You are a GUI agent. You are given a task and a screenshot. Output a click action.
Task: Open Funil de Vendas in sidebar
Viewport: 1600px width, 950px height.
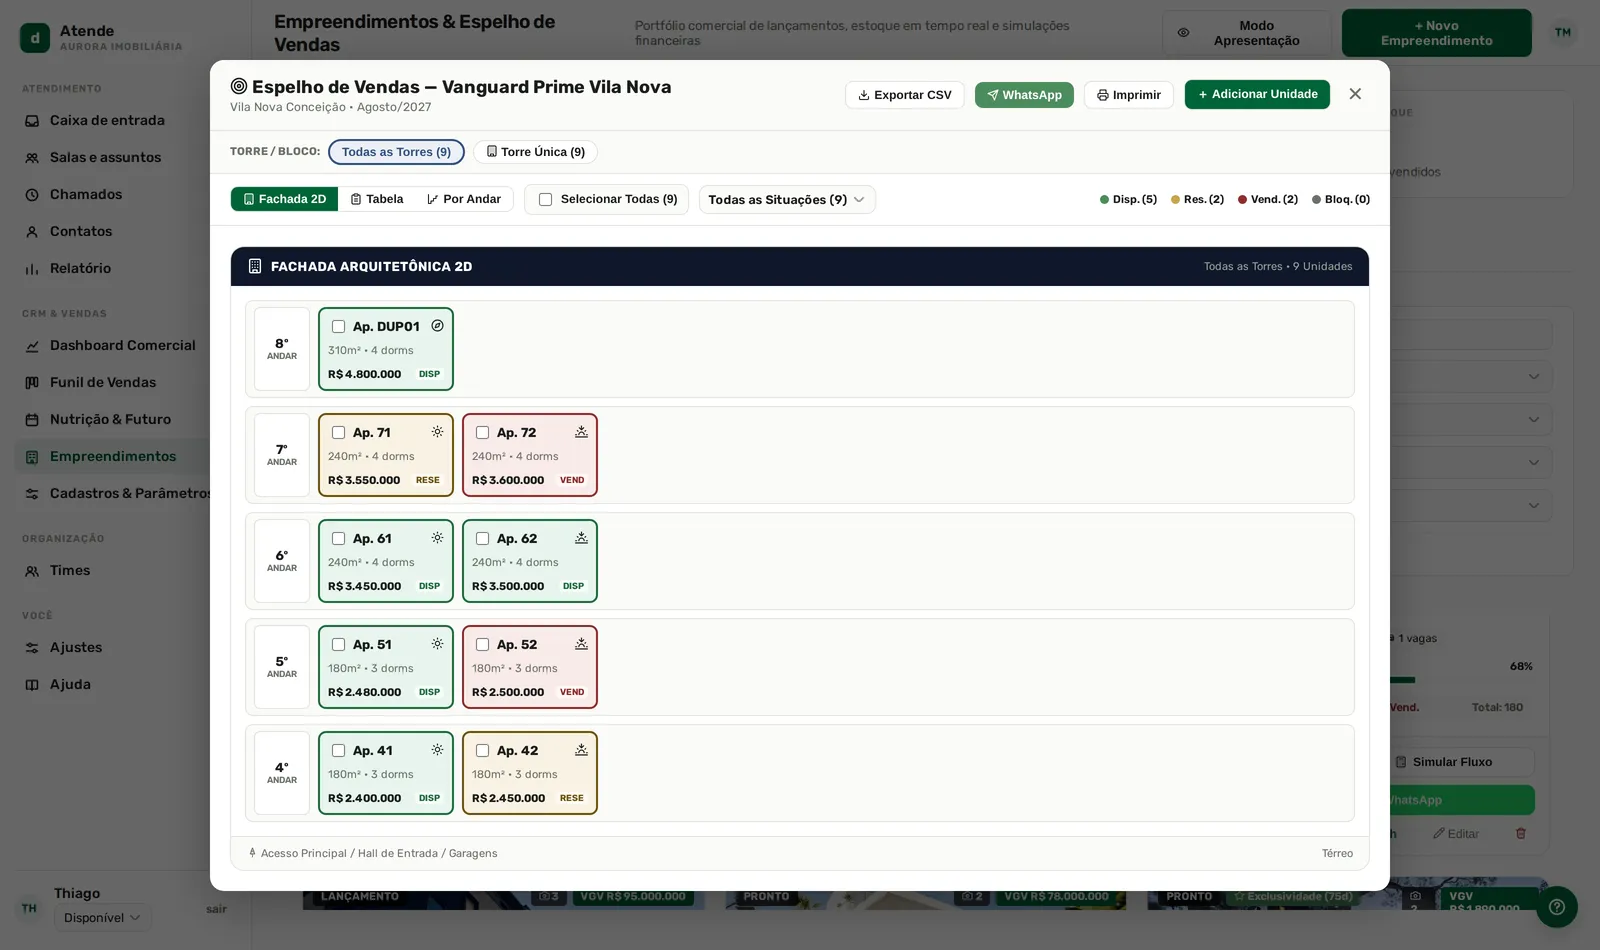pos(103,382)
